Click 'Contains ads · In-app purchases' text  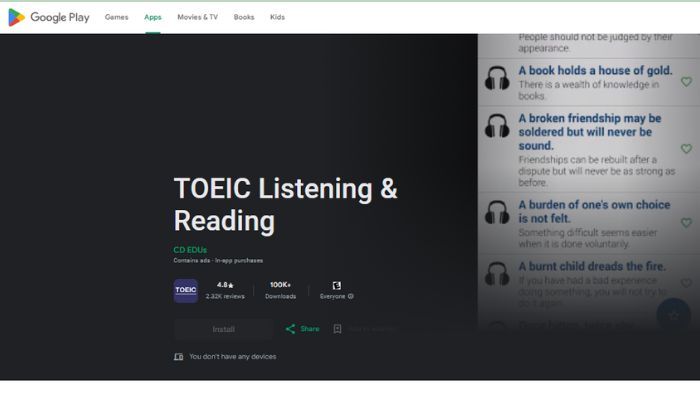218,260
